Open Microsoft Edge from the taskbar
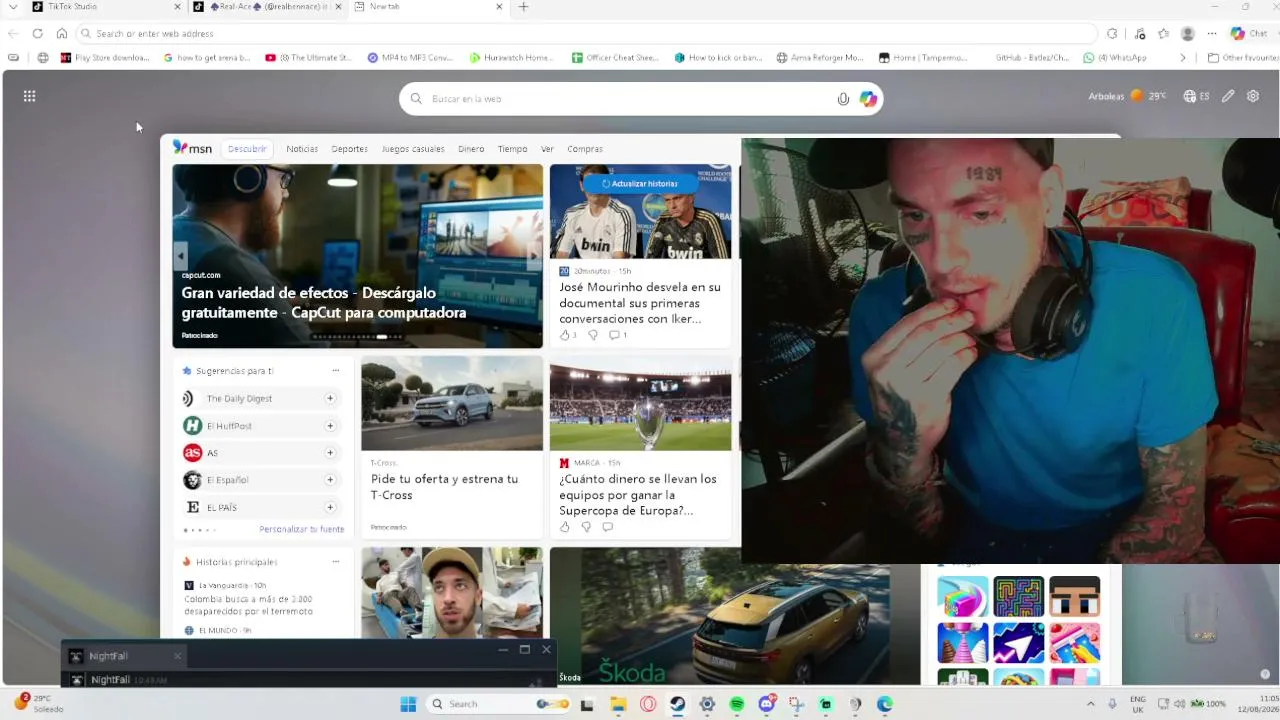 885,704
